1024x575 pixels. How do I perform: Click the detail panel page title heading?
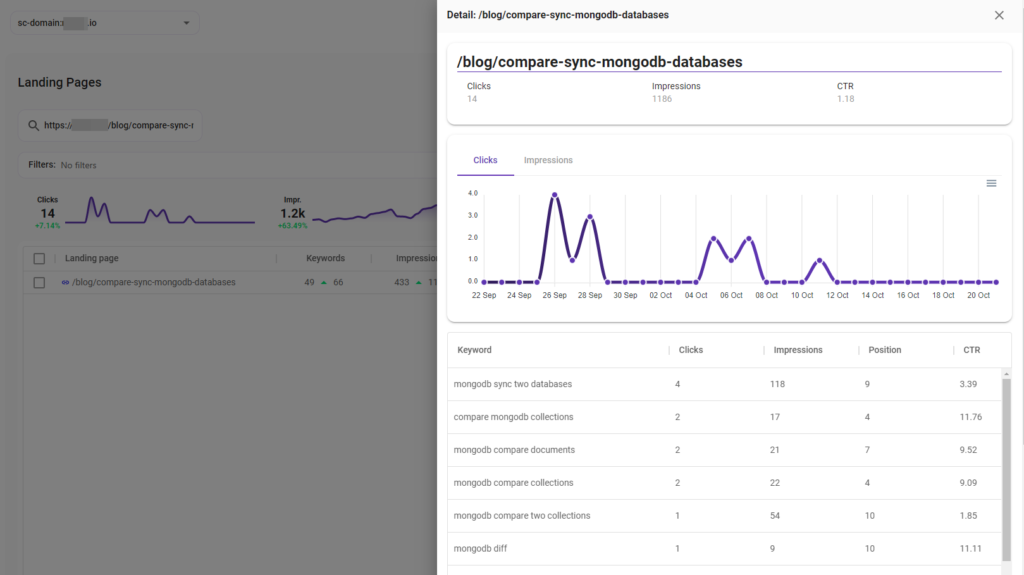pos(600,61)
